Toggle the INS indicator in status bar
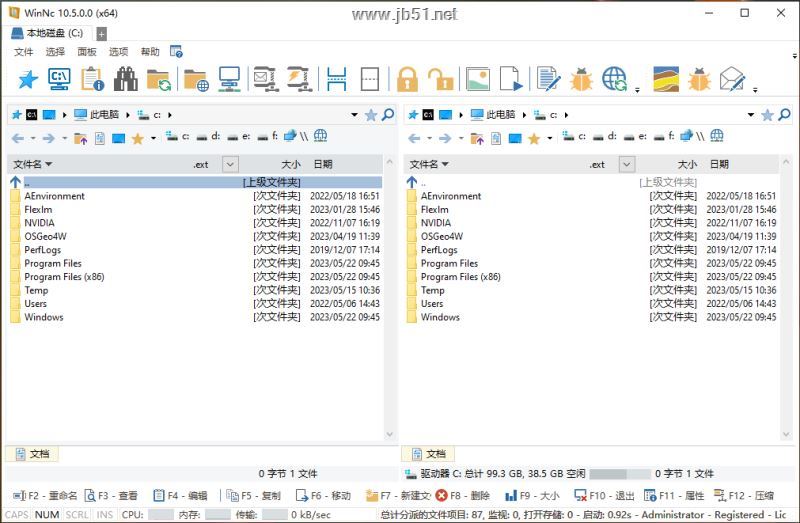 105,514
